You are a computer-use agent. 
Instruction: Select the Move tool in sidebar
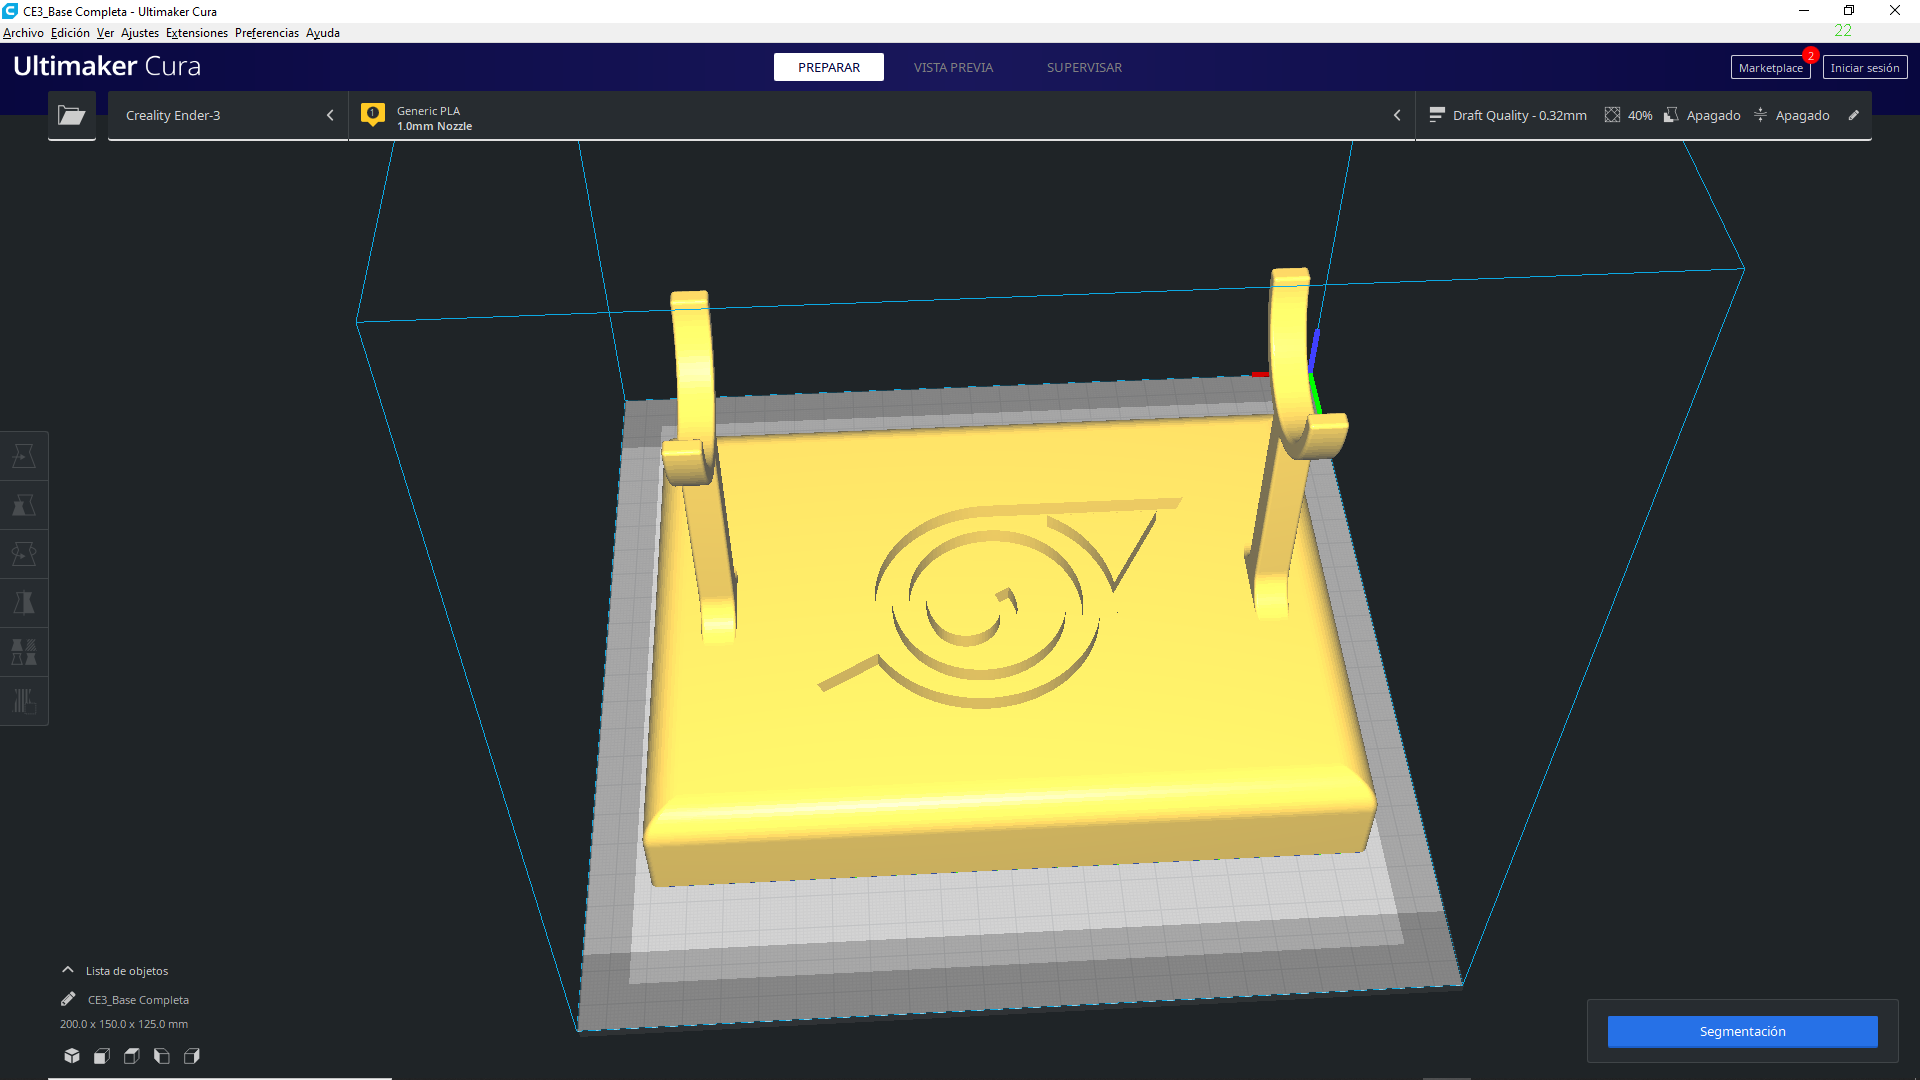[24, 456]
